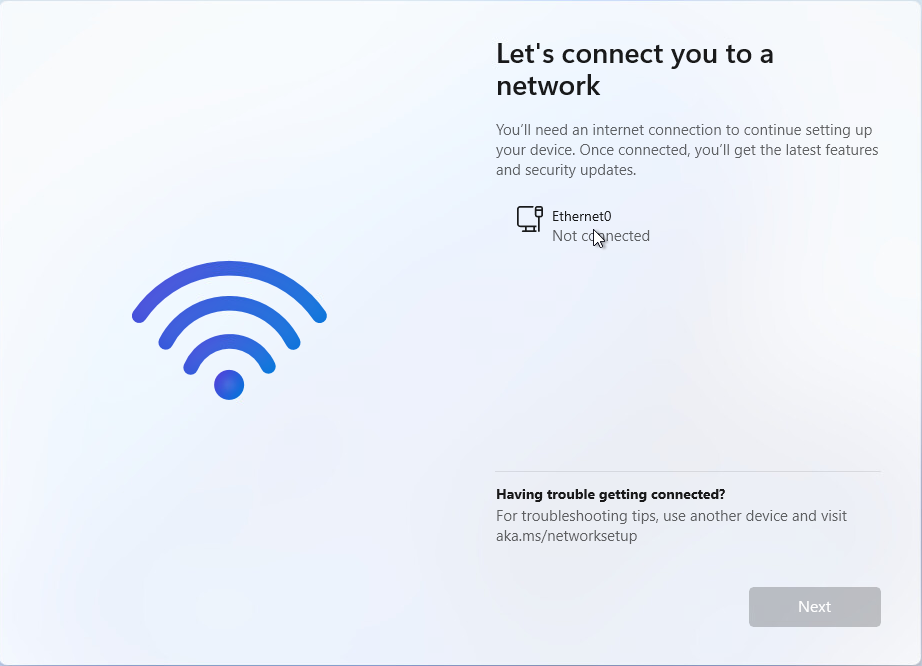Click the Ethernet adapter computer icon

click(x=529, y=219)
